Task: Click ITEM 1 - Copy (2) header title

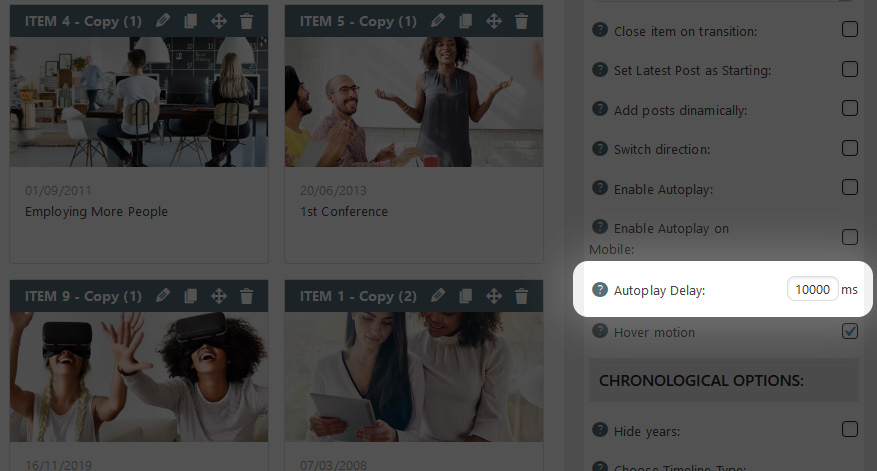Action: pos(358,296)
